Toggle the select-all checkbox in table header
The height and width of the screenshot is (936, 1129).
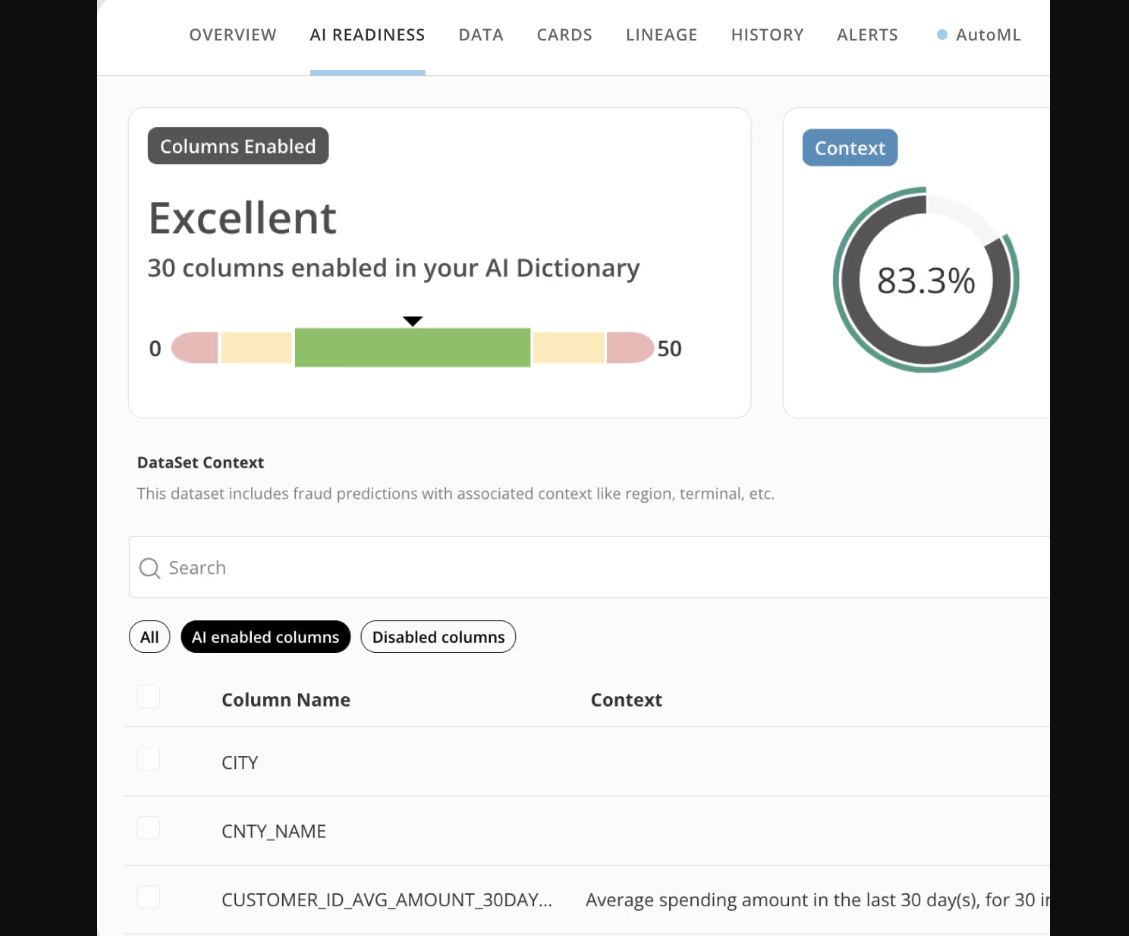click(148, 697)
